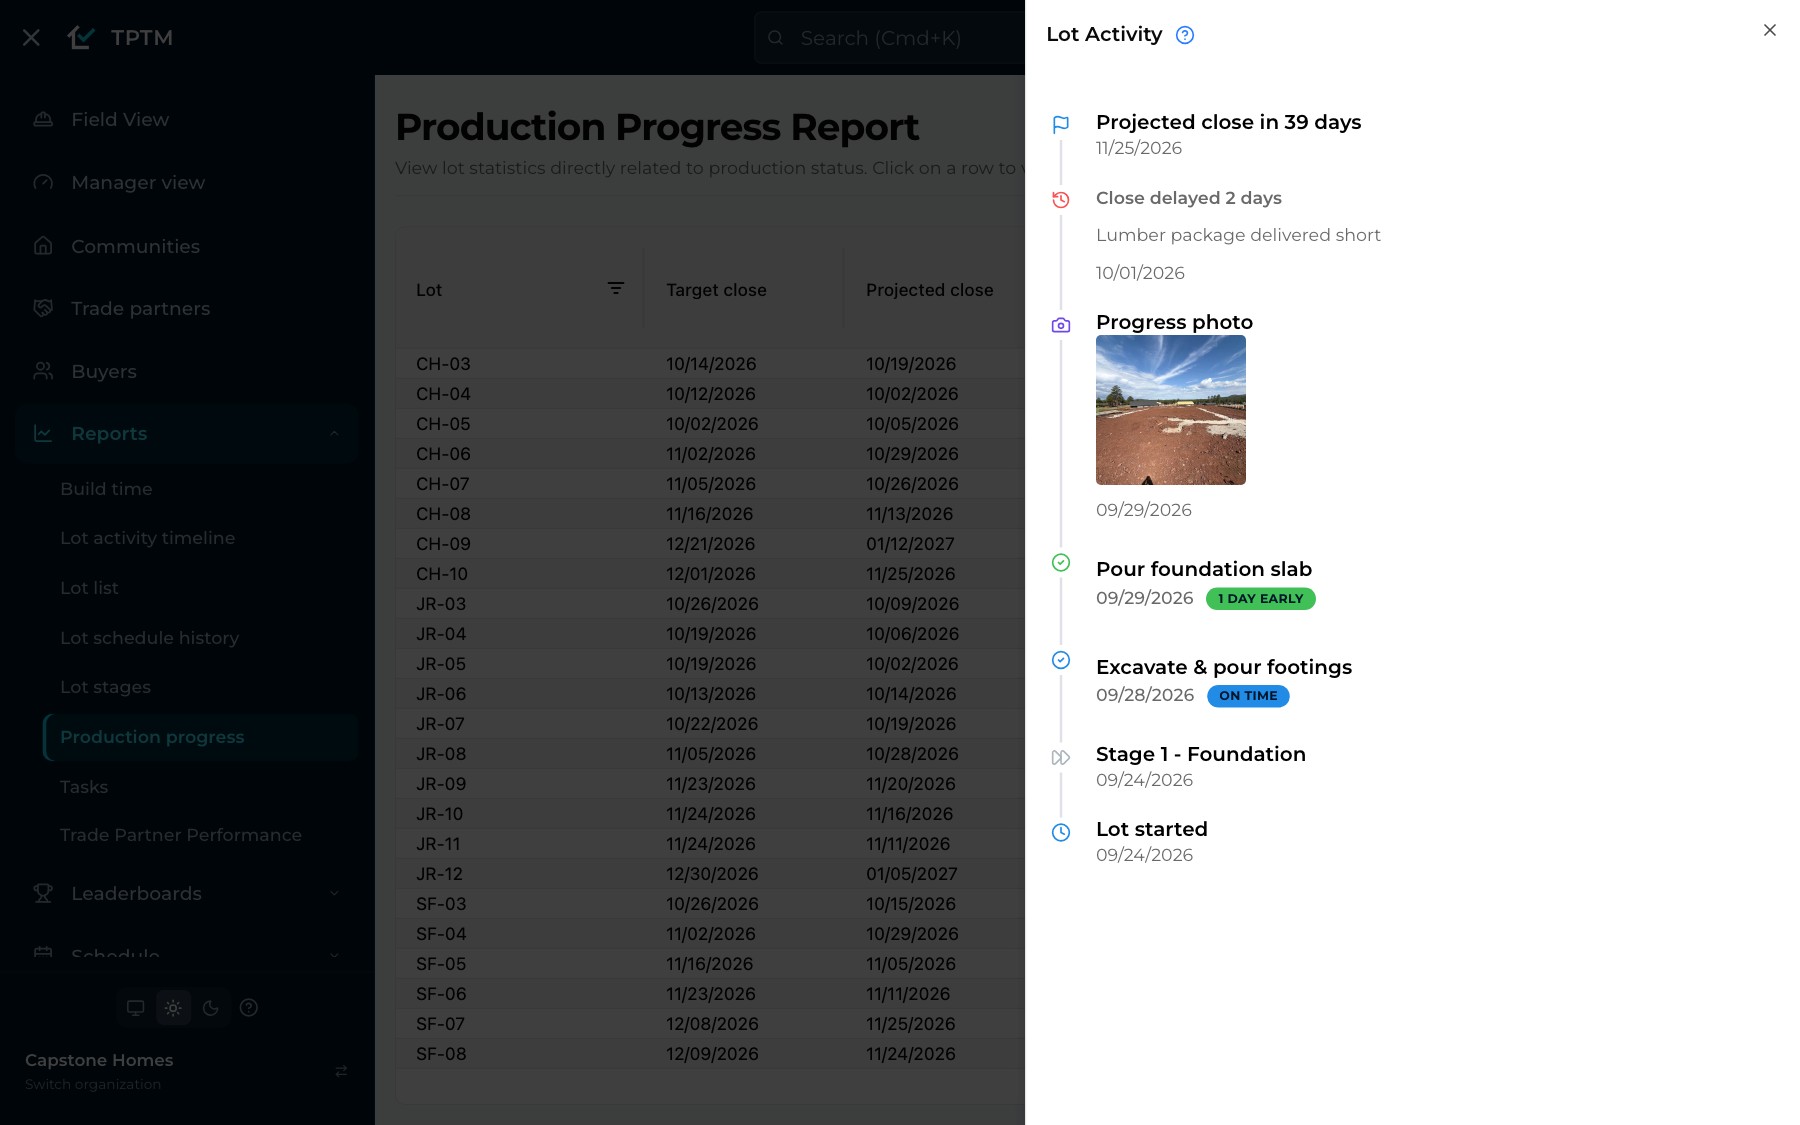The width and height of the screenshot is (1800, 1125).
Task: Select lot row JR-12
Action: pyautogui.click(x=710, y=874)
